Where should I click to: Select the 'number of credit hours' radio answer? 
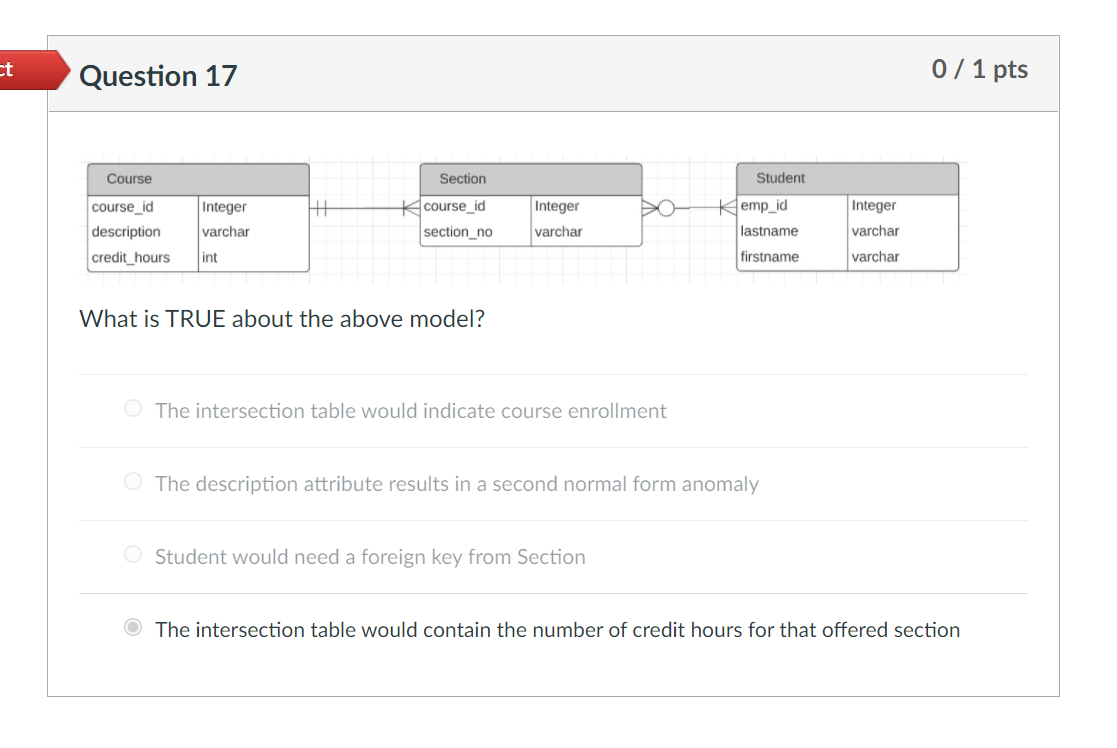133,628
